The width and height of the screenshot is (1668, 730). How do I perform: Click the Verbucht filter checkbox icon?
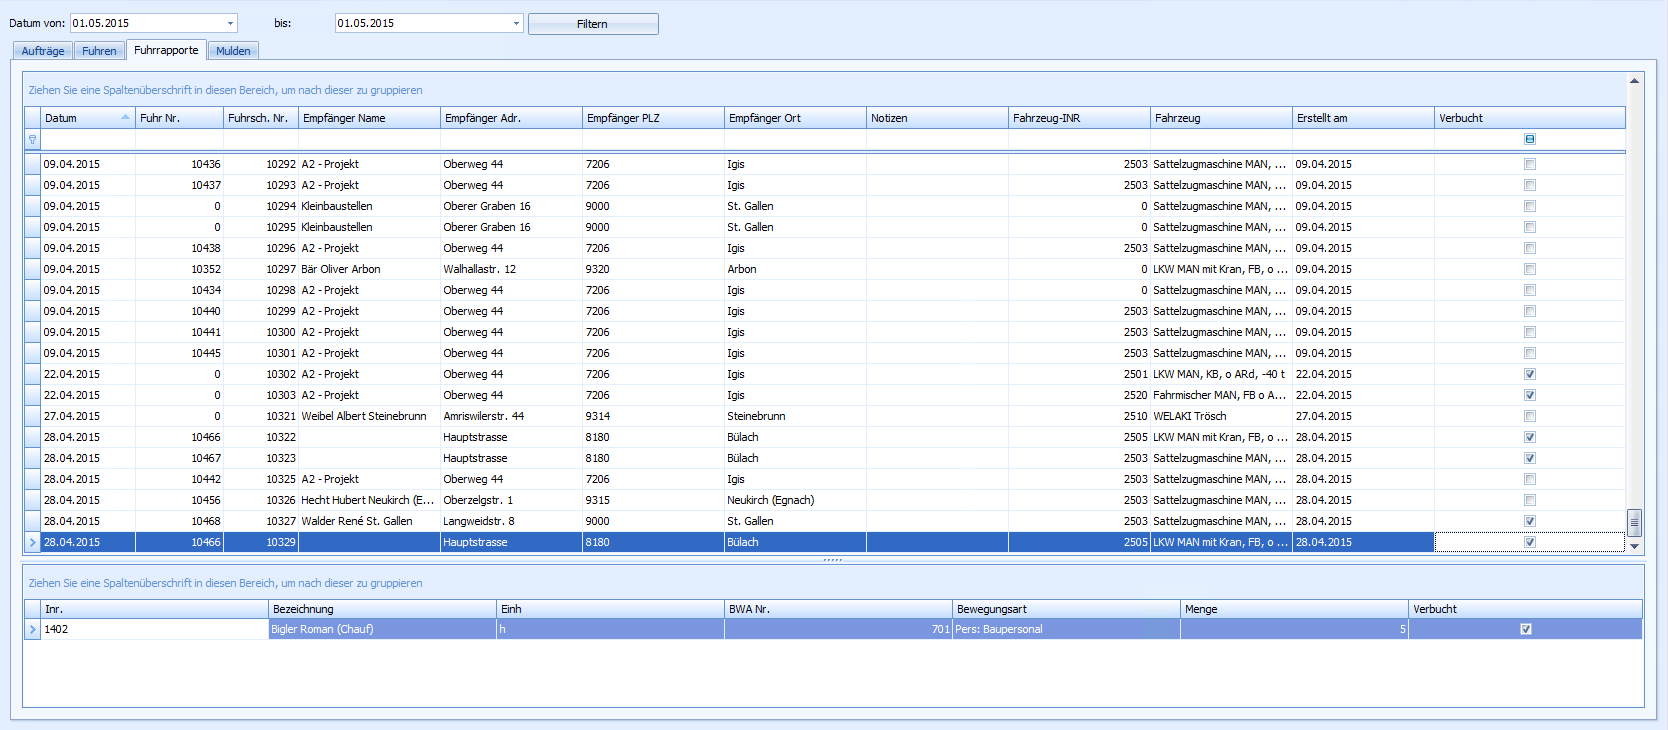coord(1530,139)
